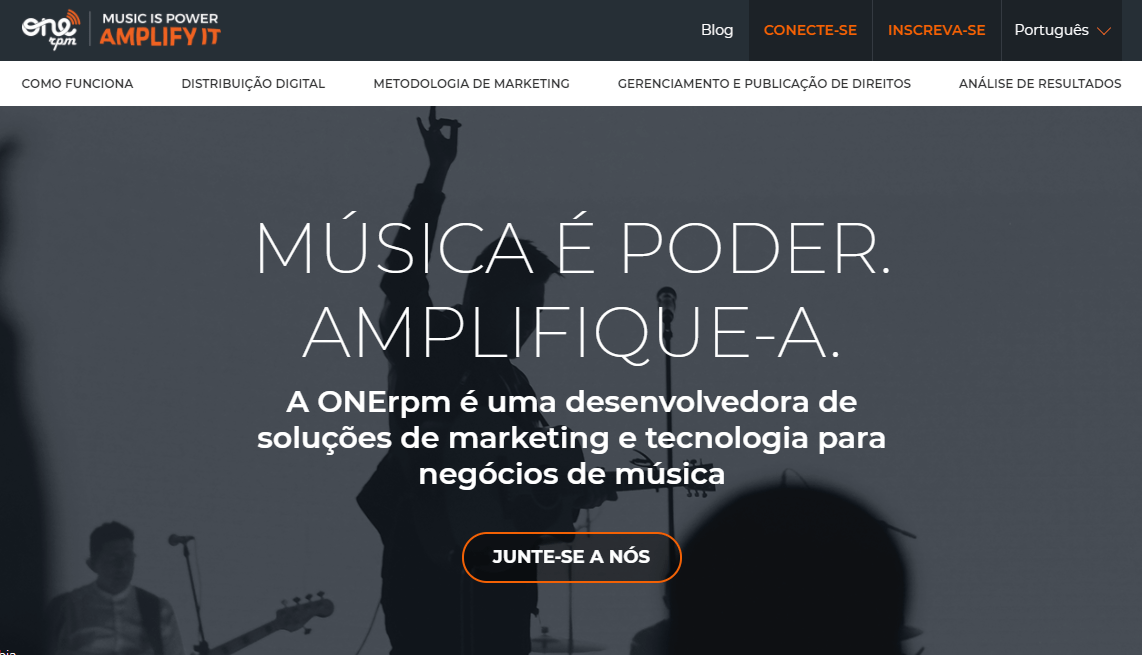
Task: Click the chevron arrow beside Português
Action: coord(1103,31)
